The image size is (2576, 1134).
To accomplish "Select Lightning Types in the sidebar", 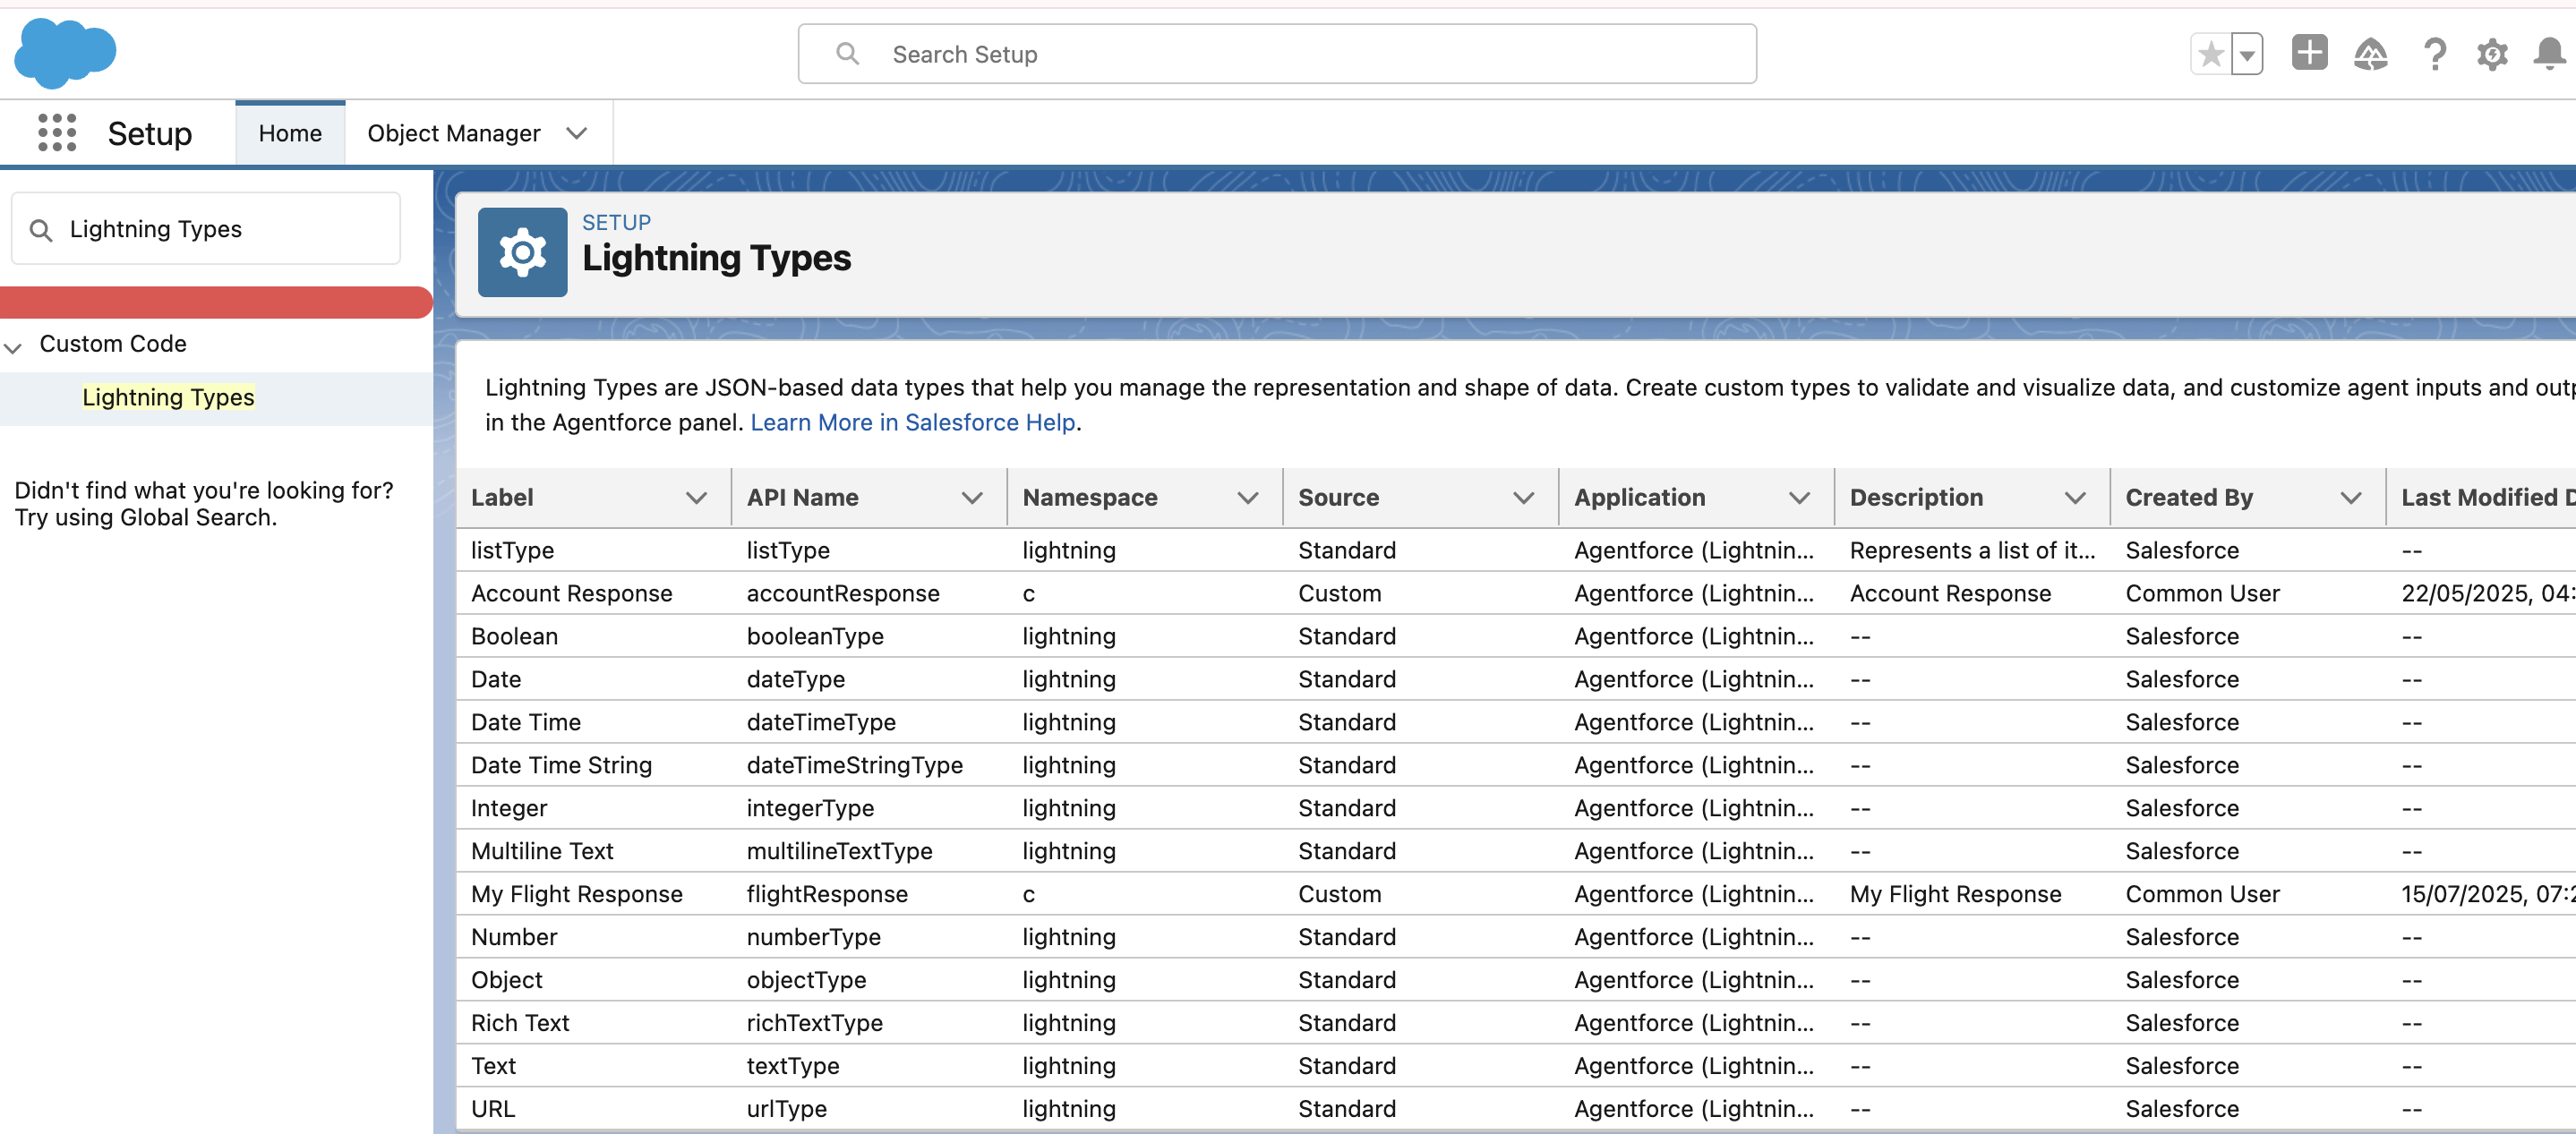I will 168,398.
